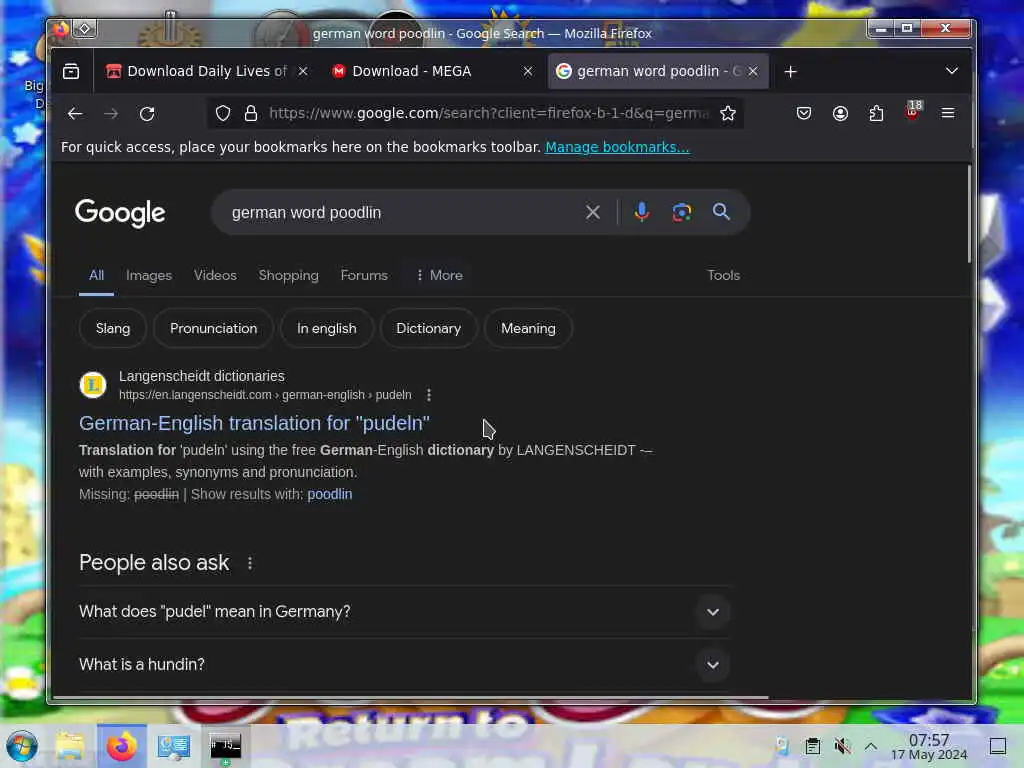Click the keep-above pin icon in title bar
This screenshot has height=768, width=1024.
click(x=85, y=29)
